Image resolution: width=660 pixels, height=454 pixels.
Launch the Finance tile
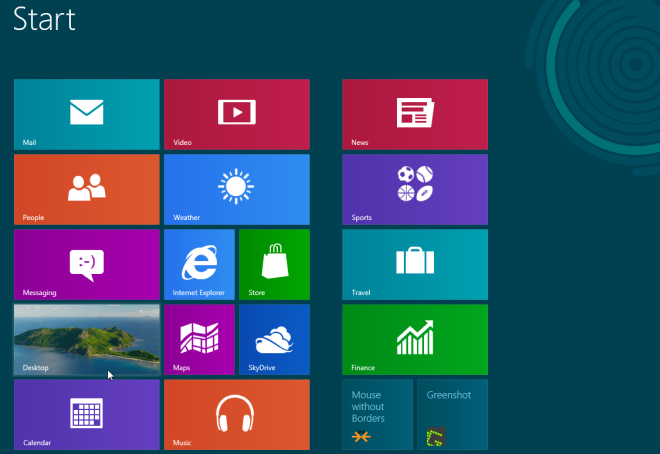point(415,340)
